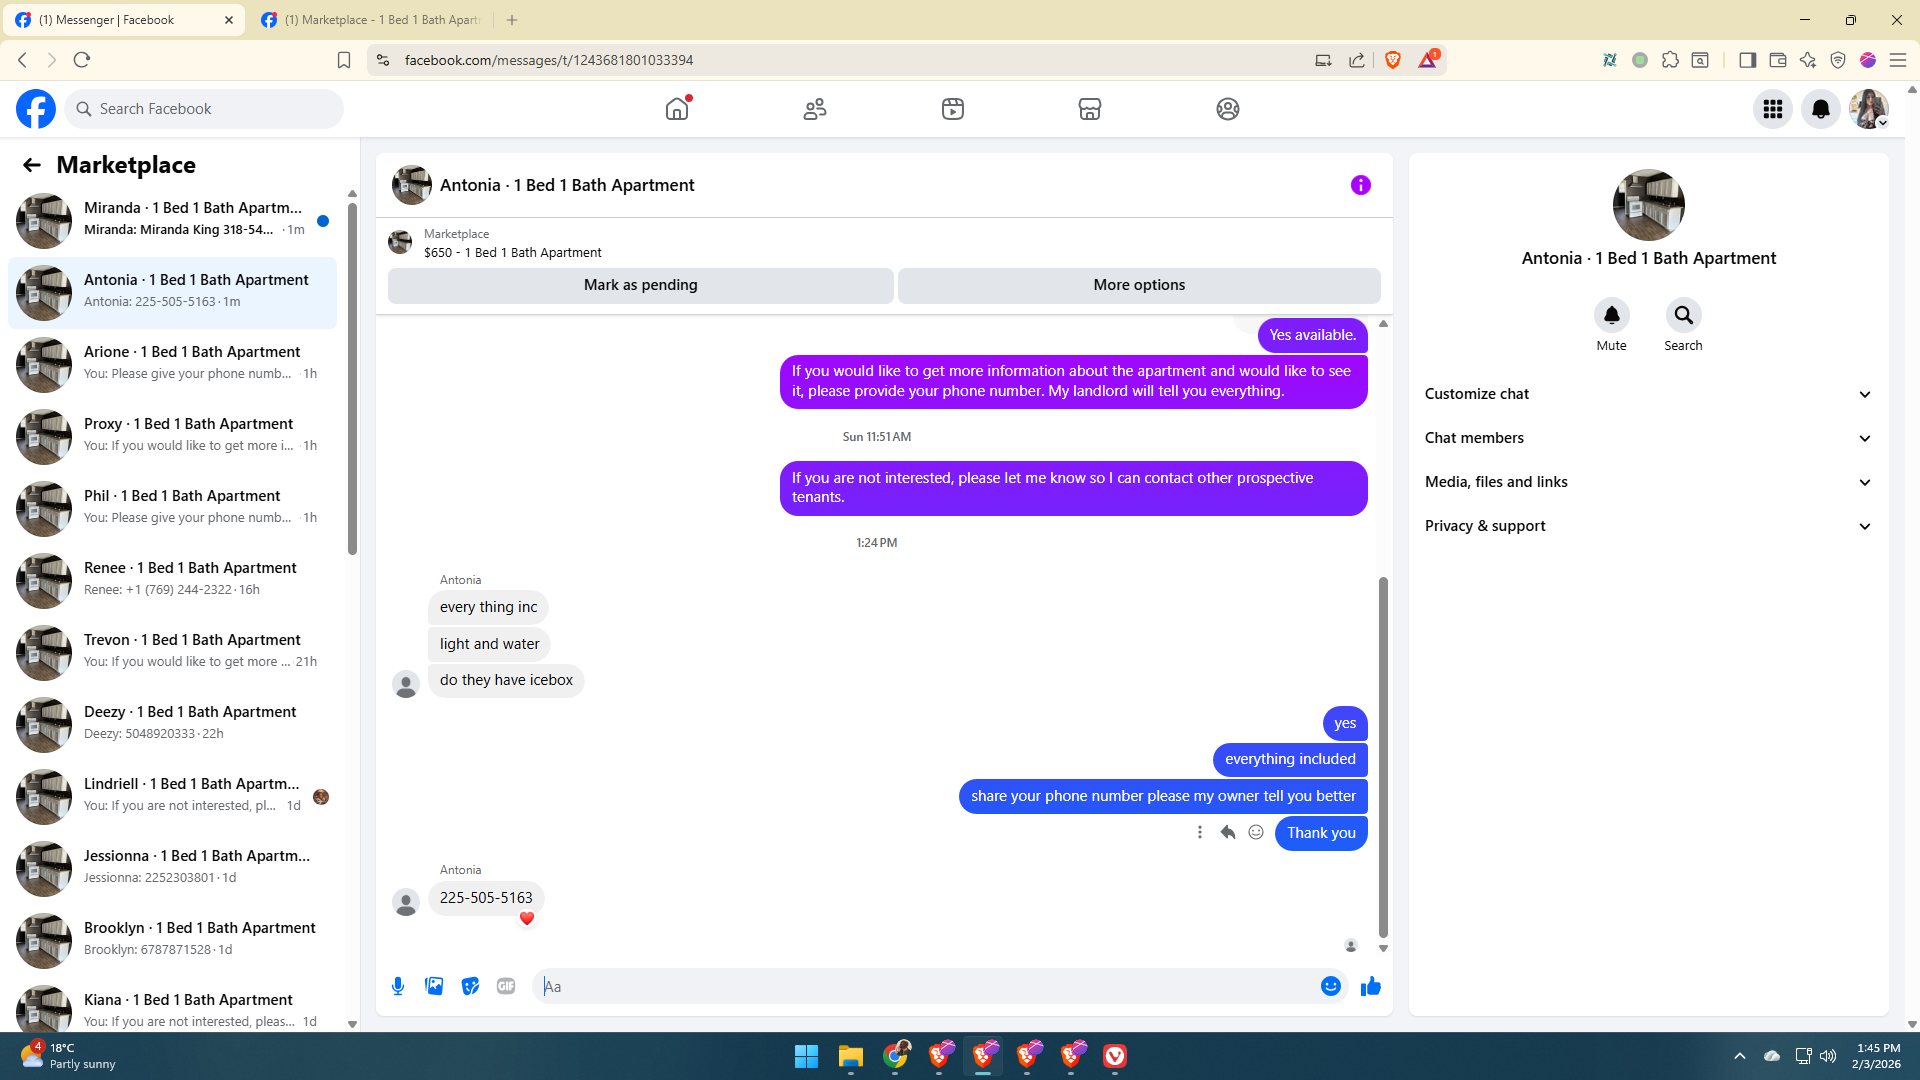Attach a photo using the image icon
The image size is (1920, 1080).
(x=434, y=986)
